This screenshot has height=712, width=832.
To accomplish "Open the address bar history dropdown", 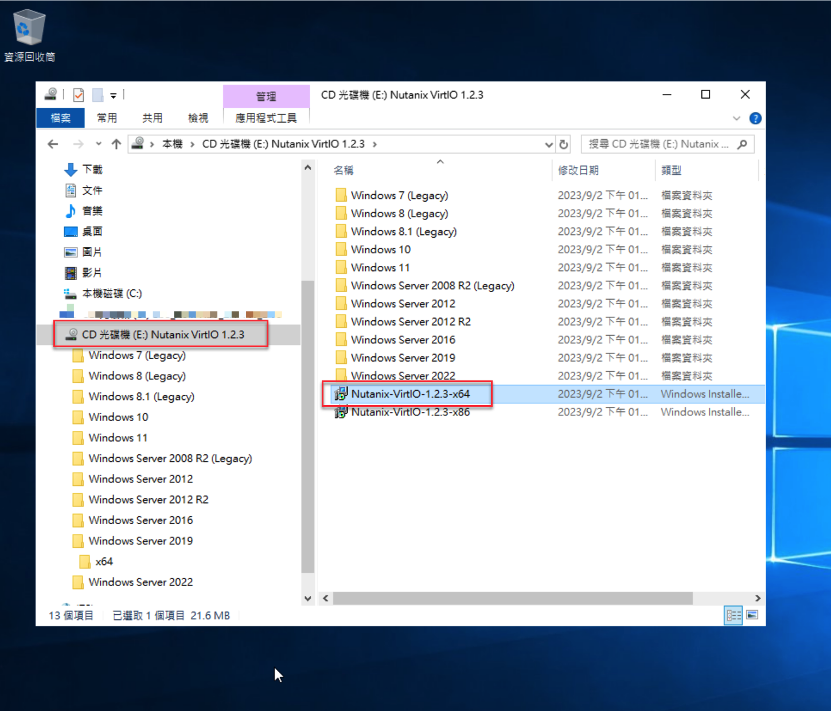I will 549,144.
